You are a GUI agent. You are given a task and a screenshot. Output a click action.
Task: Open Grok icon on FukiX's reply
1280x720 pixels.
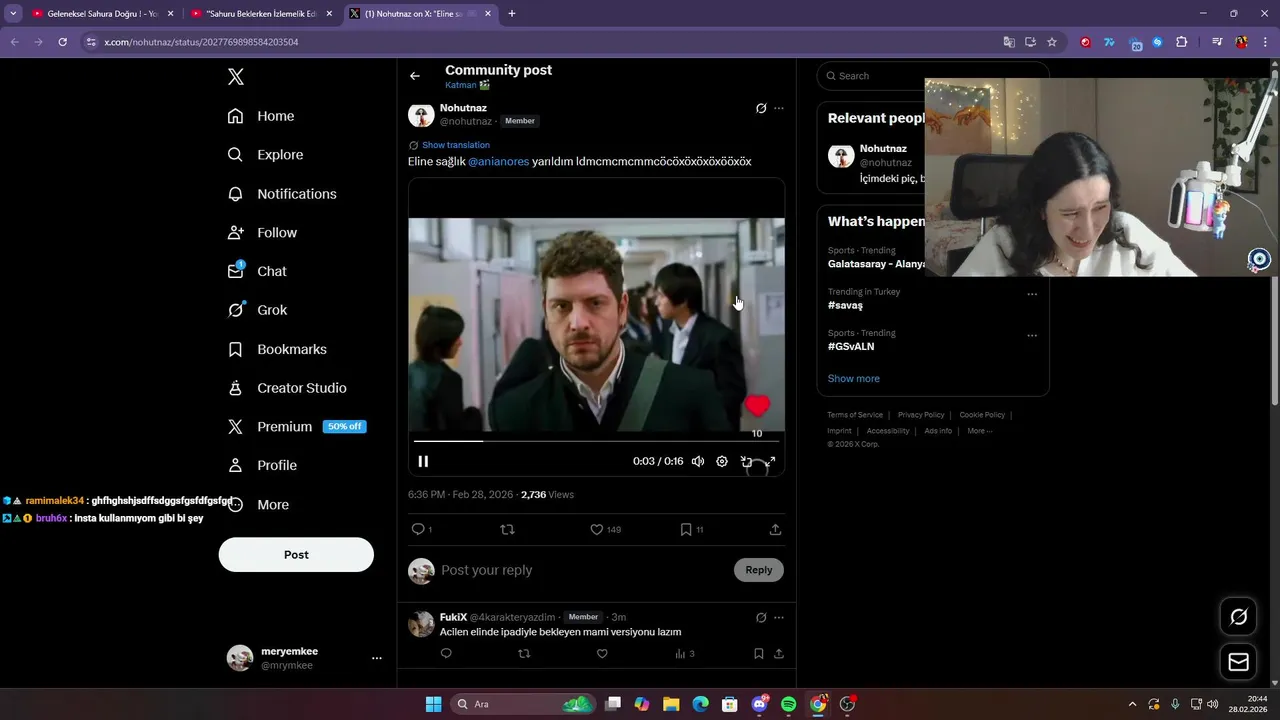[761, 617]
